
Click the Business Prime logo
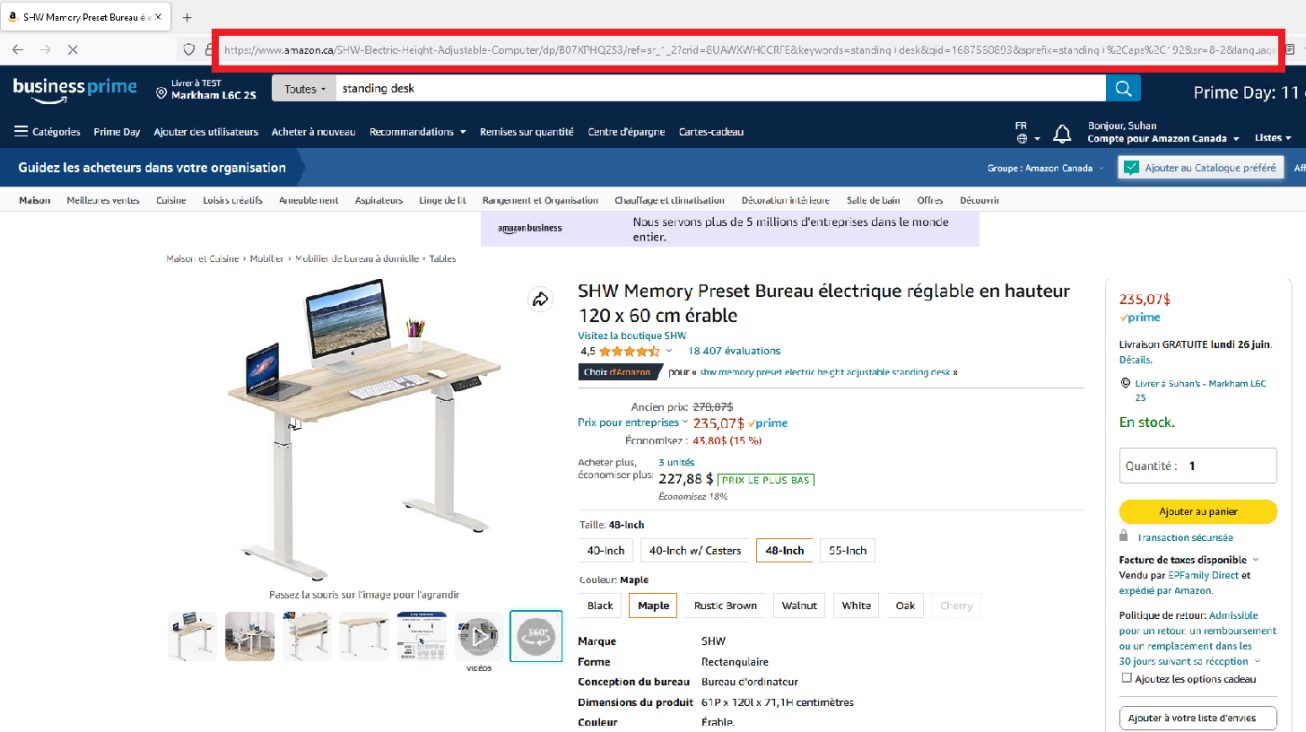pyautogui.click(x=75, y=87)
